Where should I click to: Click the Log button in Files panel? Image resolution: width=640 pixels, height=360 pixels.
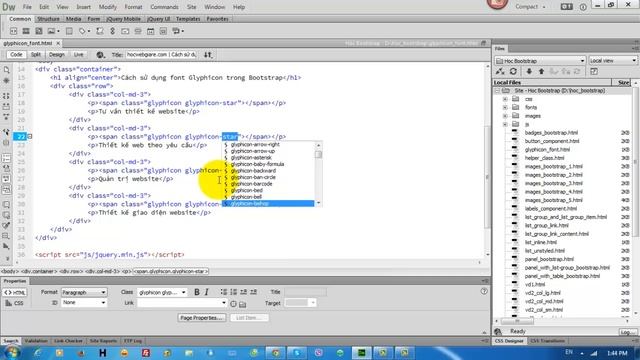click(627, 332)
